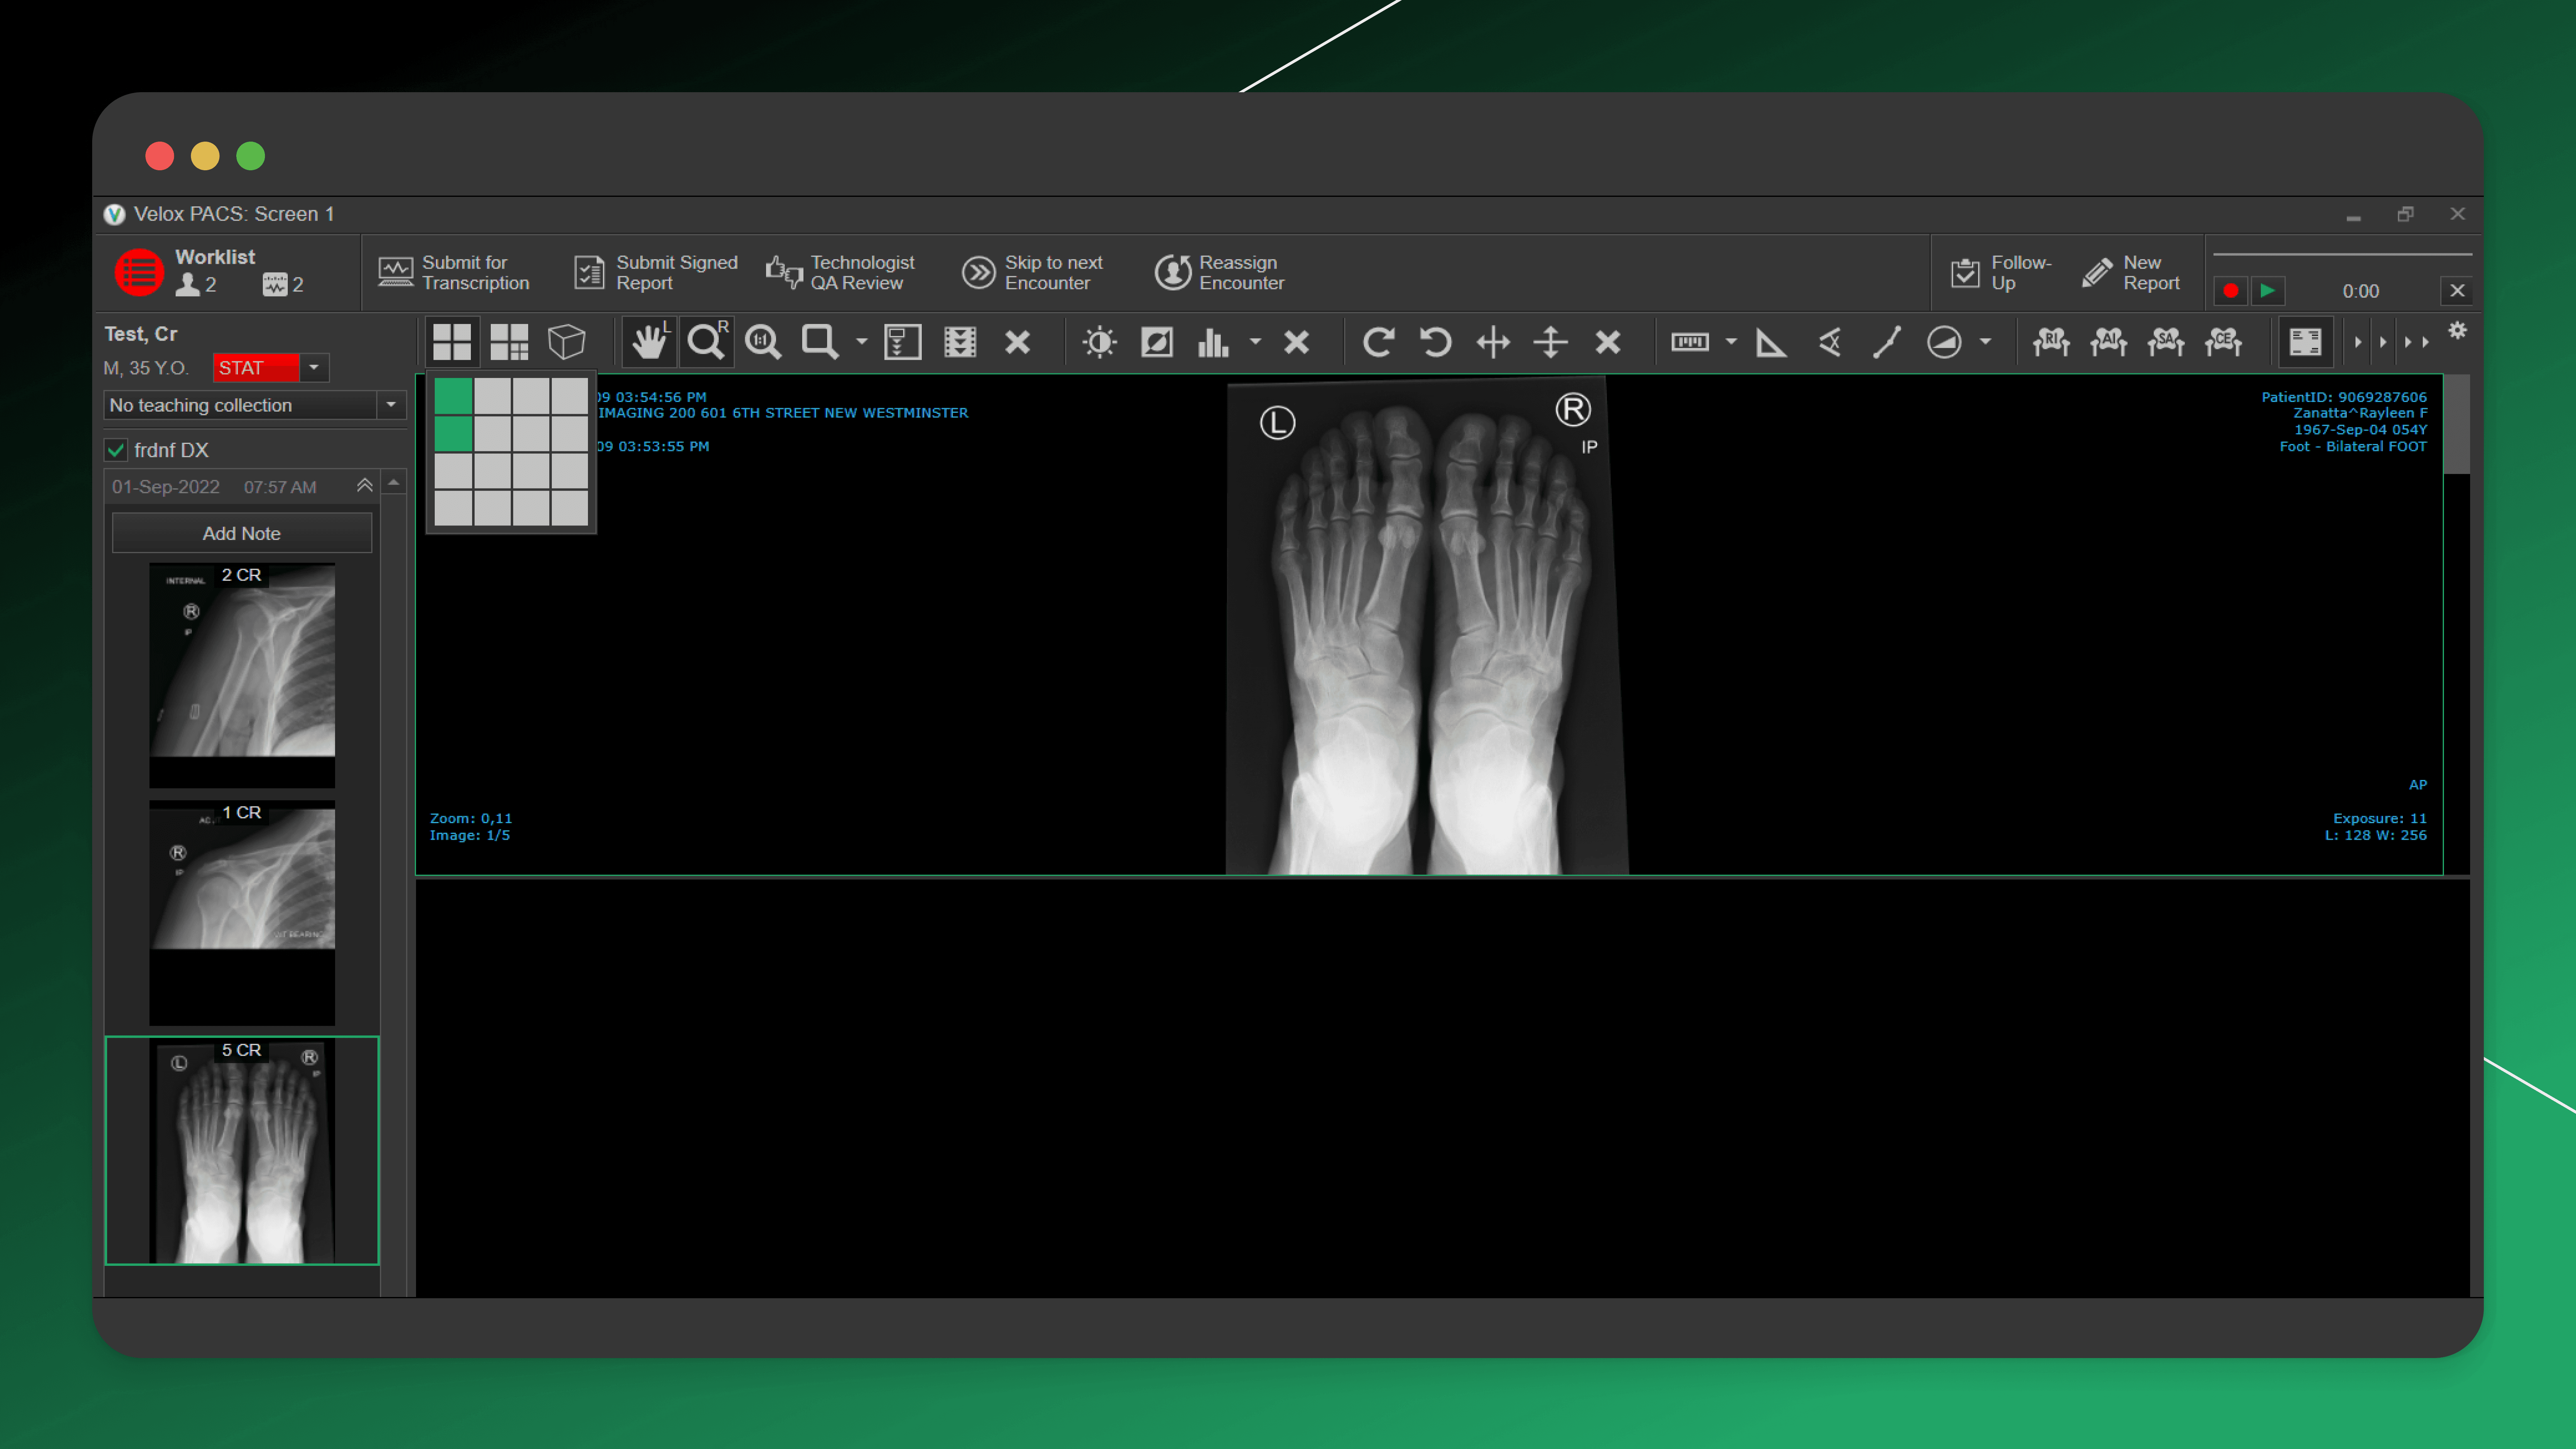Open the Worklist

(139, 272)
